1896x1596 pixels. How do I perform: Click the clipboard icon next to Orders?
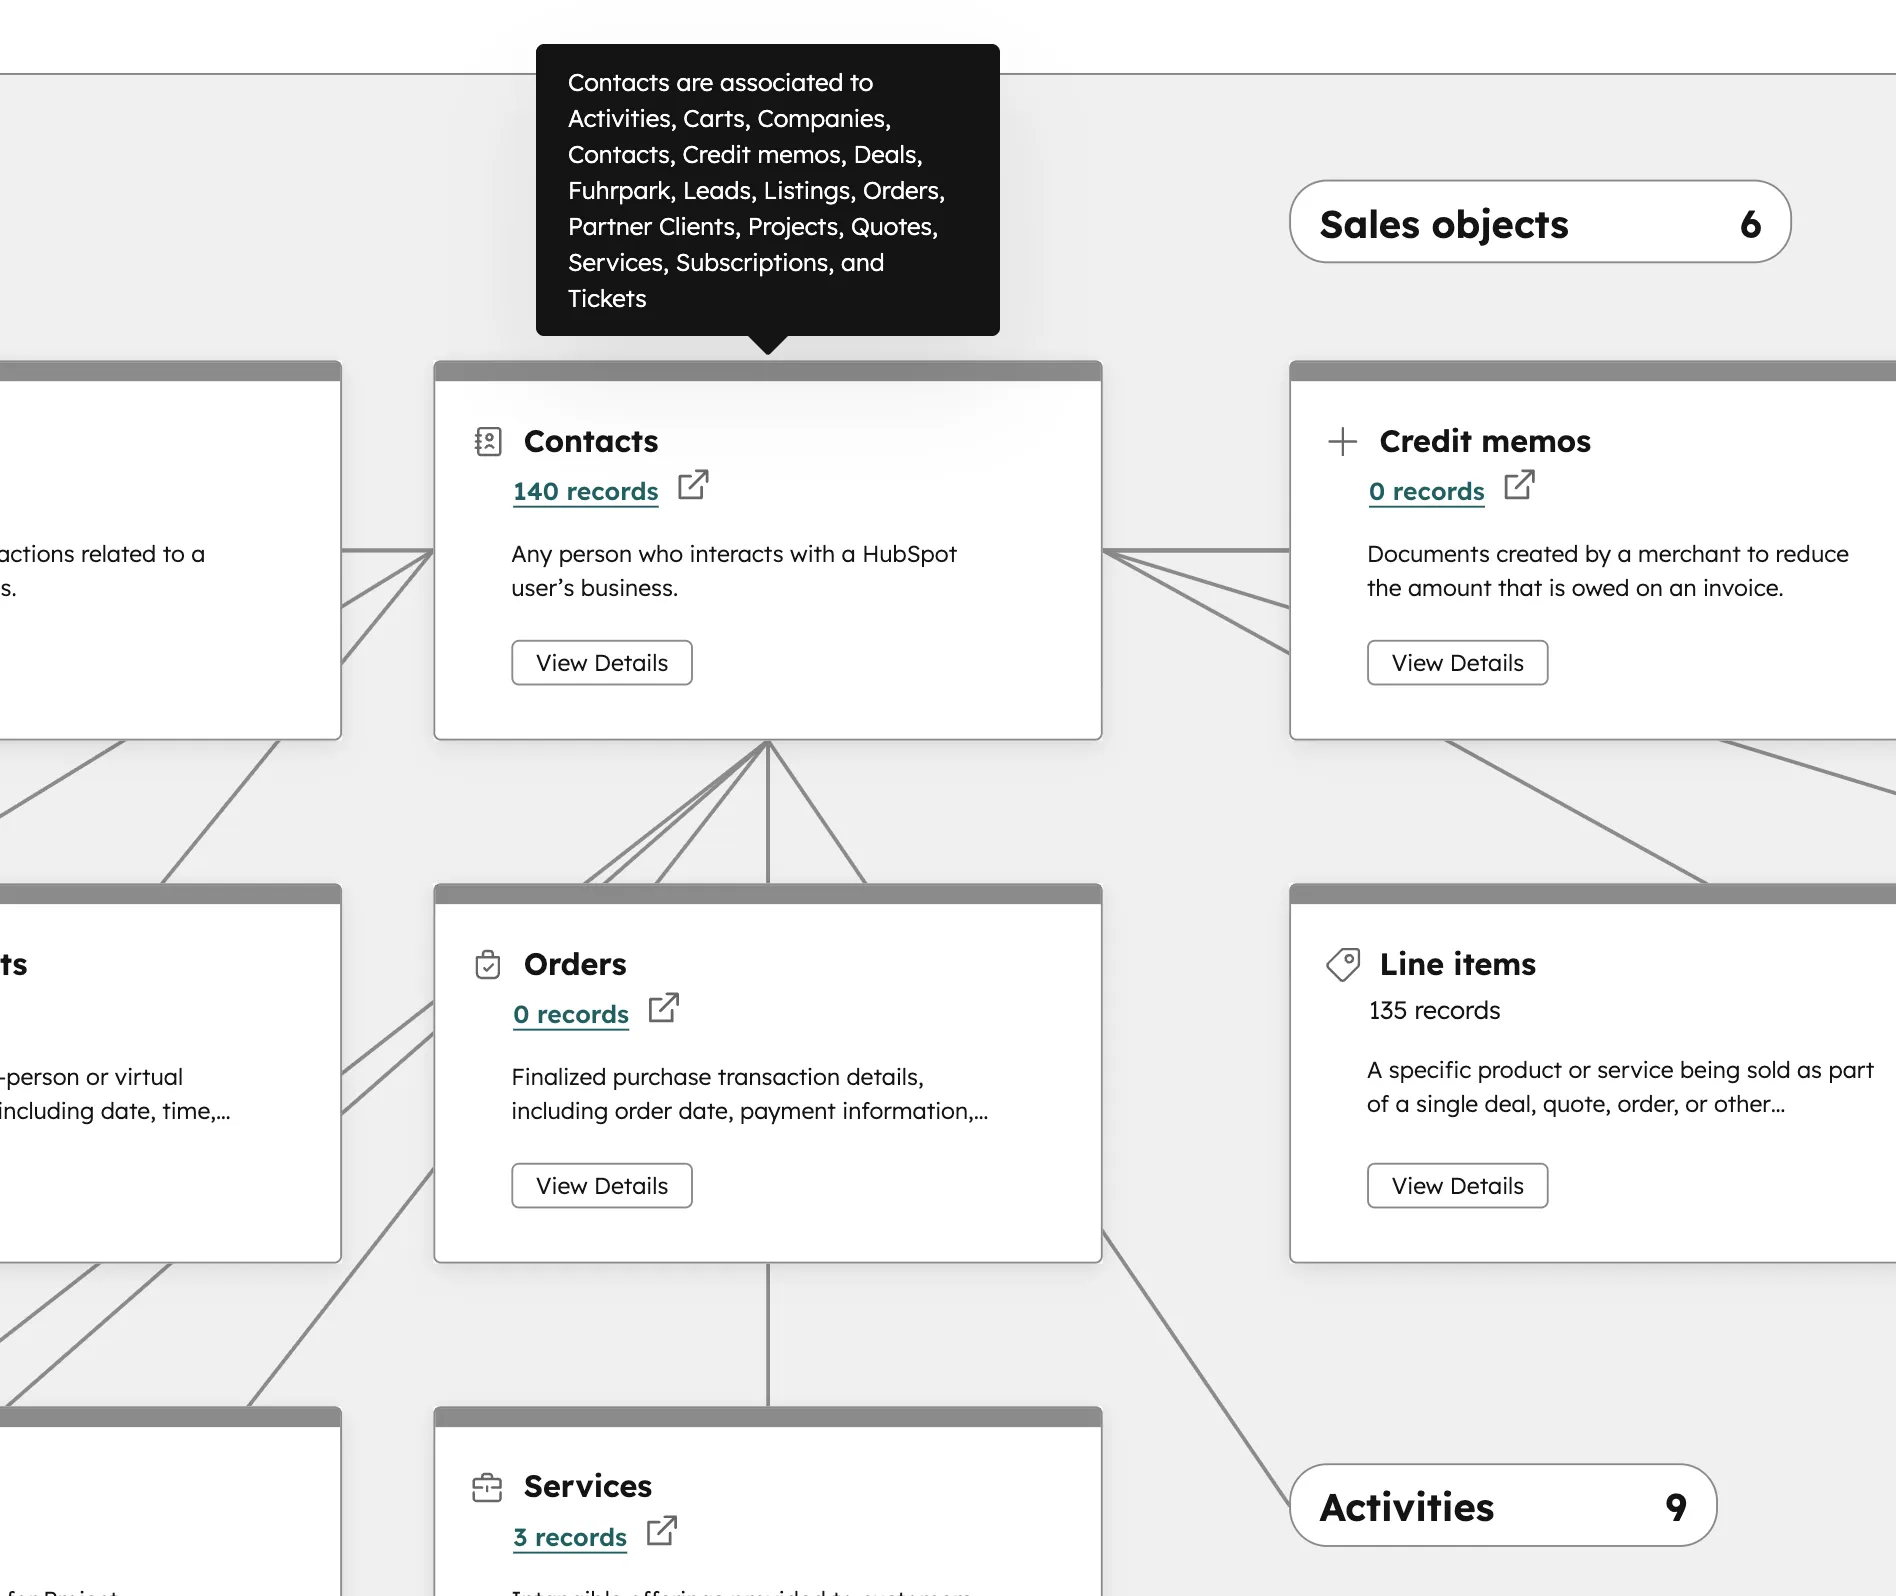click(x=487, y=964)
